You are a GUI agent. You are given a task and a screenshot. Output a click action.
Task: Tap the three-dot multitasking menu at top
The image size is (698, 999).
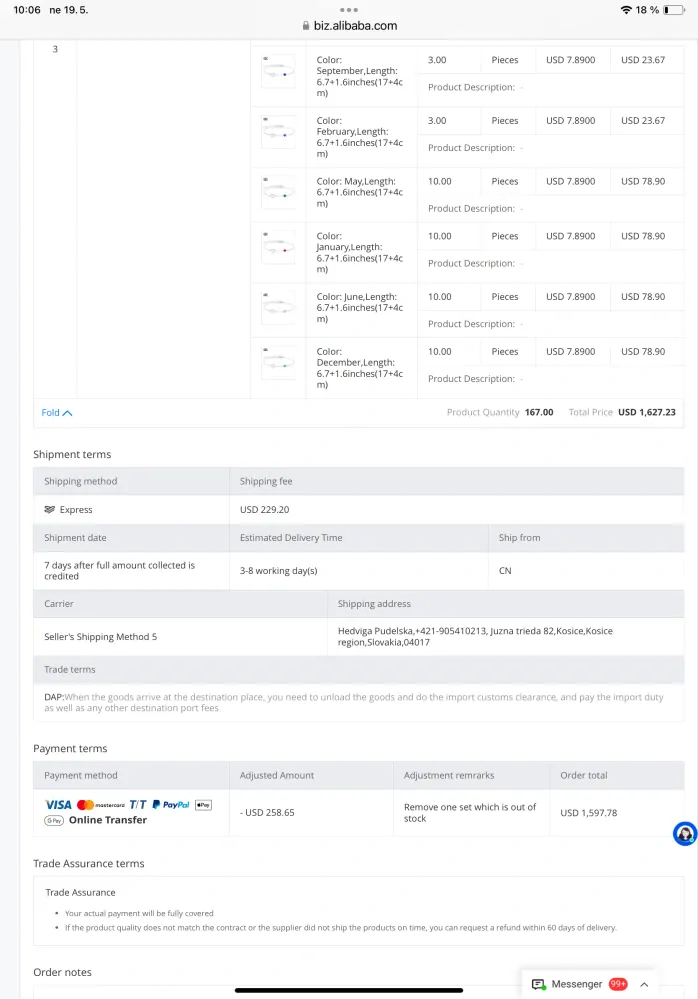click(x=349, y=9)
